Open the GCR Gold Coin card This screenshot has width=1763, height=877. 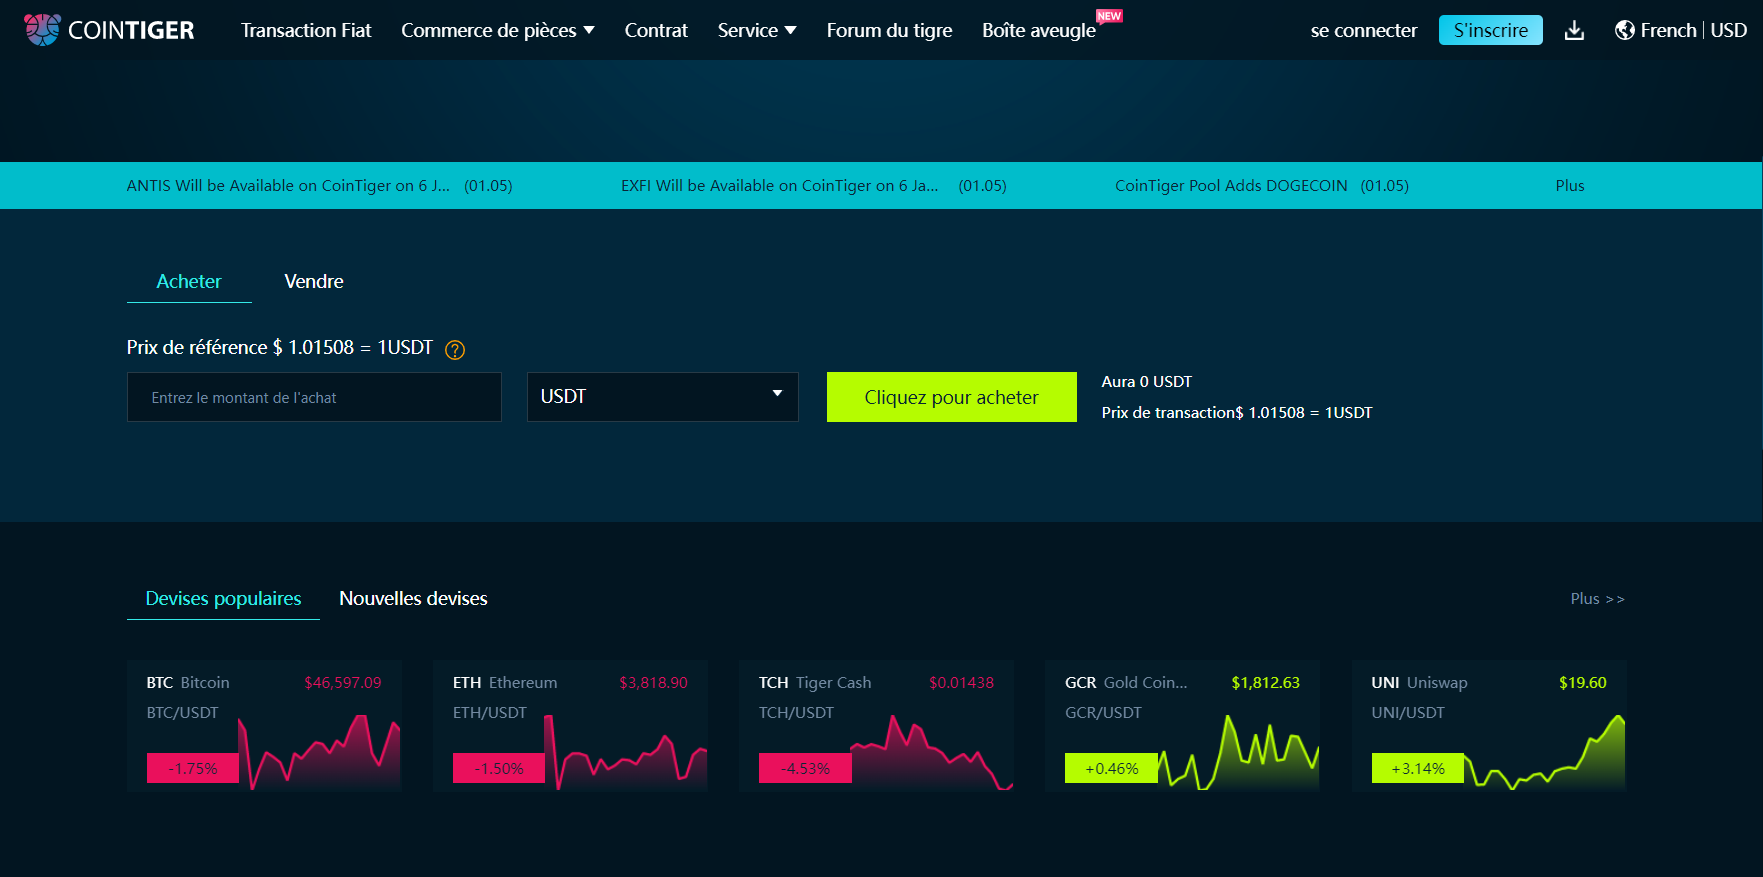point(1182,726)
